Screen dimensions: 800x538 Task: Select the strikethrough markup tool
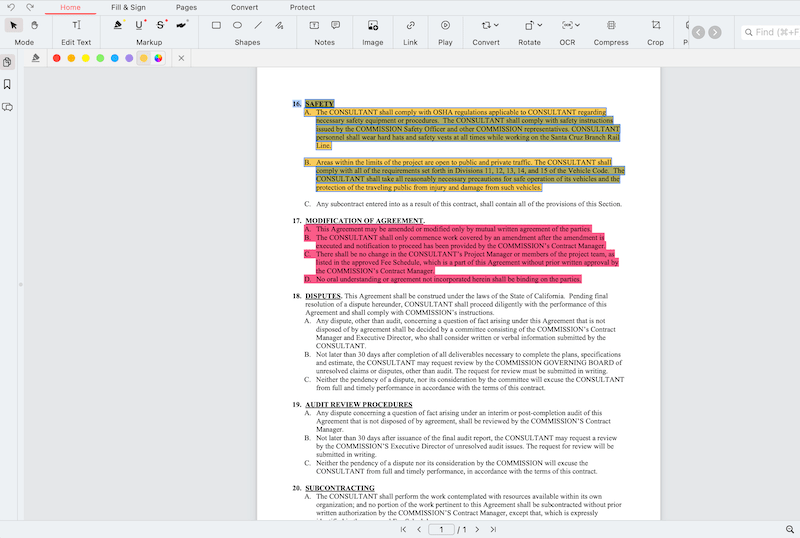pos(161,25)
